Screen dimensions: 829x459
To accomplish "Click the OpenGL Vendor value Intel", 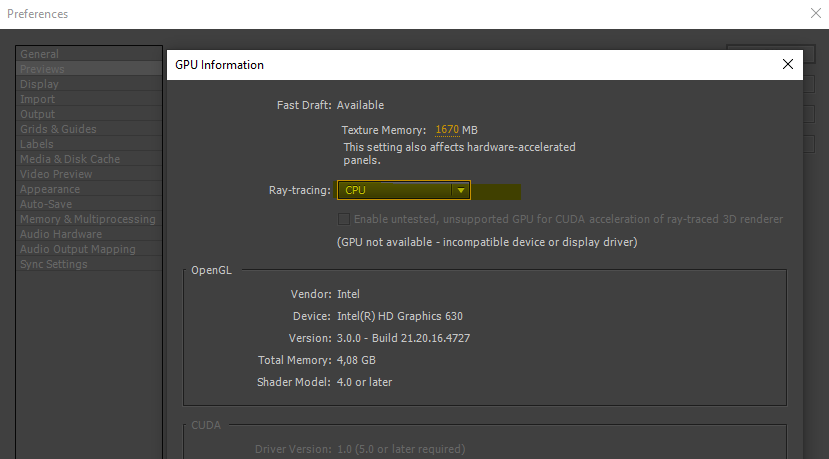I will click(348, 294).
